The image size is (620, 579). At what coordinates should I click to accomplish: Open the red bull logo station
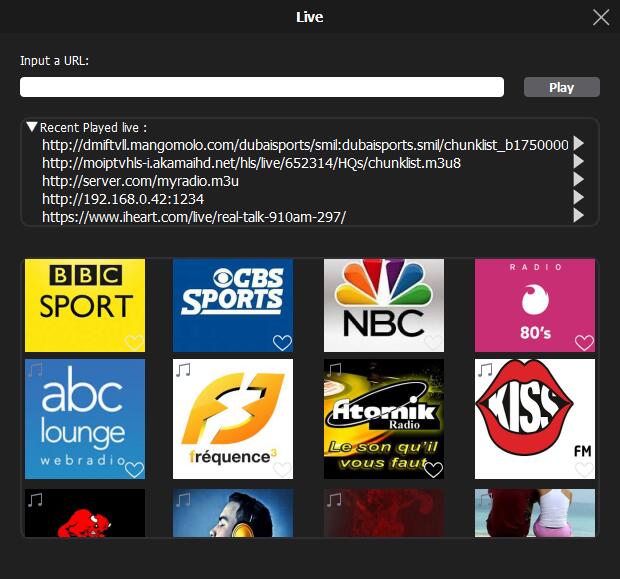click(85, 513)
